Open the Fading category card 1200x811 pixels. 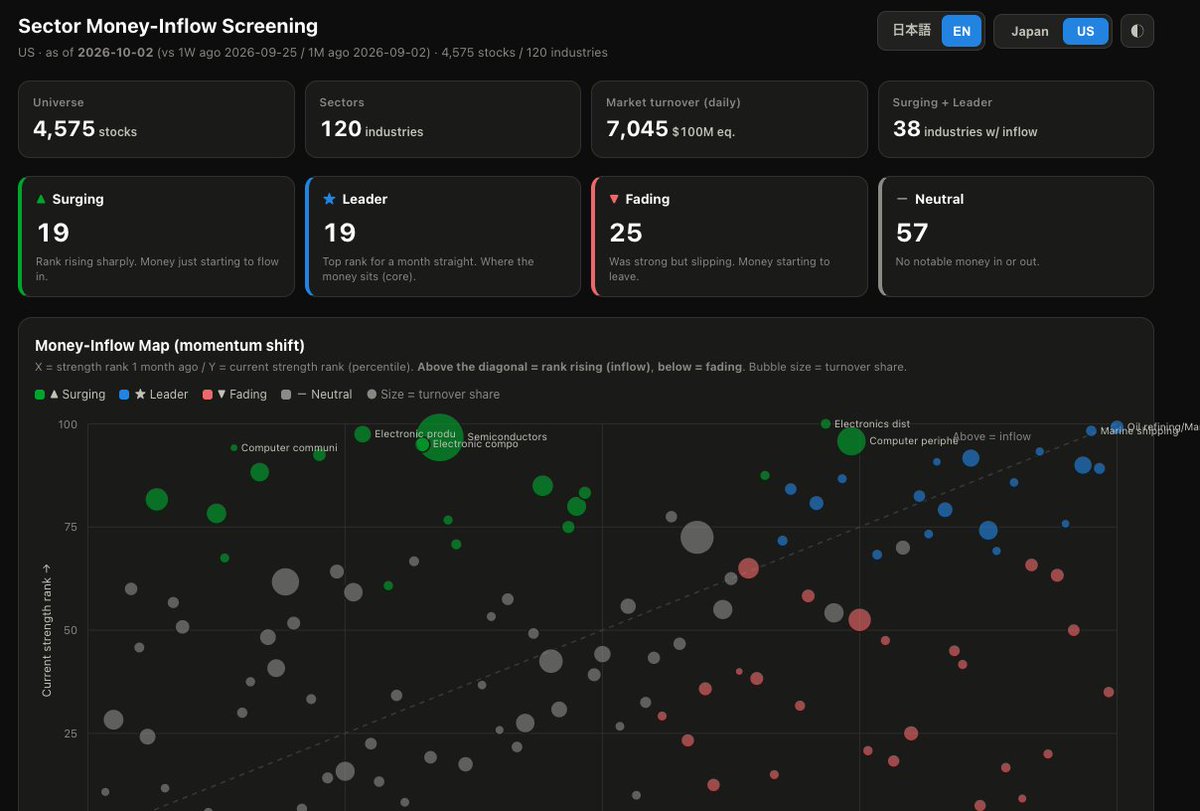click(x=729, y=236)
